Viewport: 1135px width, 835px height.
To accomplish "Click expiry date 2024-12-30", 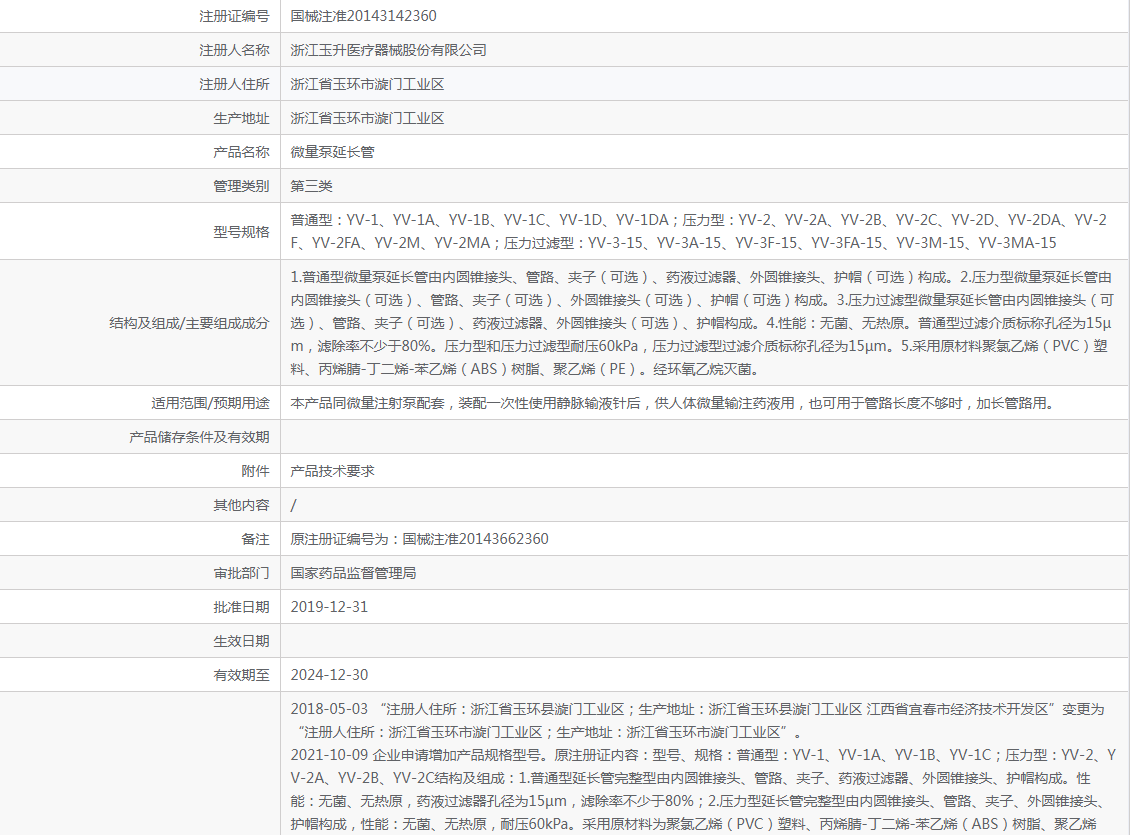I will (329, 675).
